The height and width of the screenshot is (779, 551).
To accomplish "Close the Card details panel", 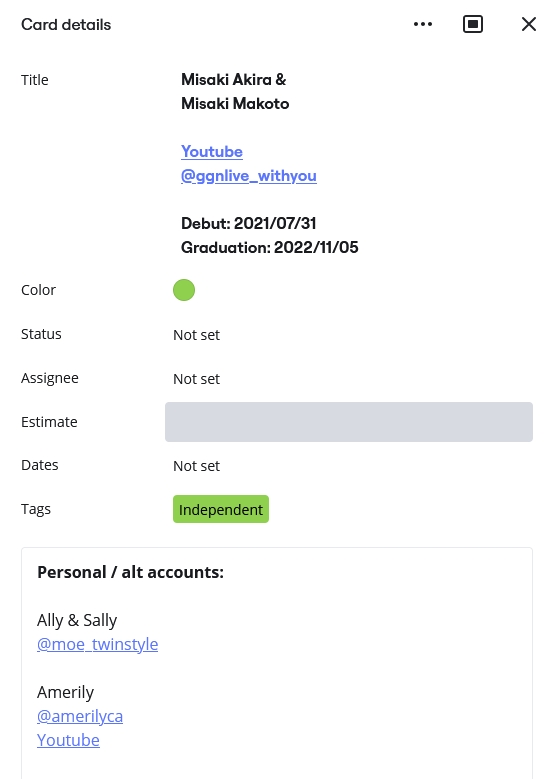I will pyautogui.click(x=529, y=24).
